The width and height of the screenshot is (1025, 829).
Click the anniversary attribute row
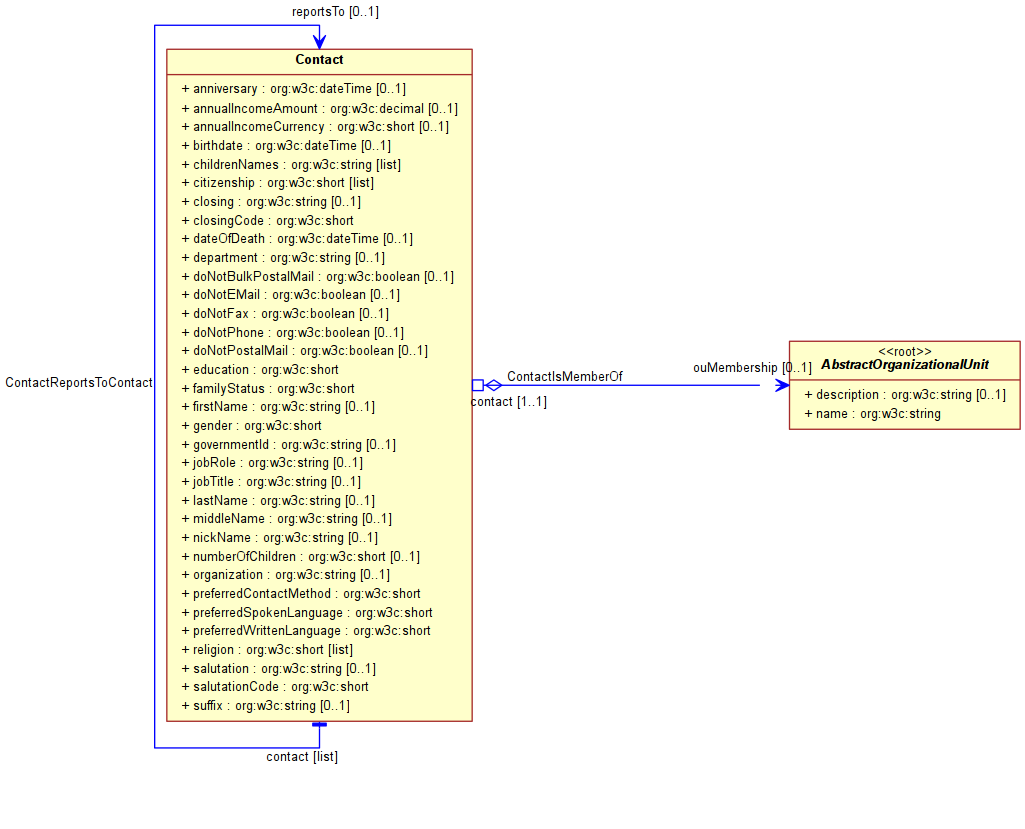click(x=294, y=89)
